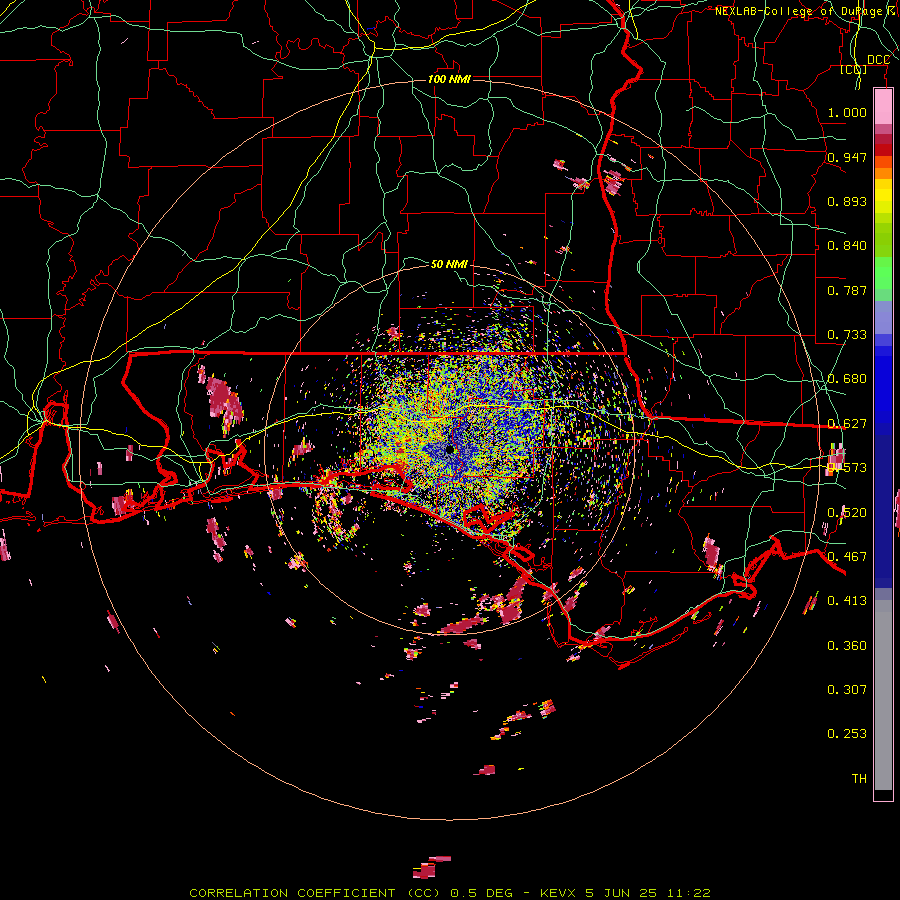This screenshot has height=900, width=900.
Task: Click the 100 NMI range ring label
Action: [449, 79]
